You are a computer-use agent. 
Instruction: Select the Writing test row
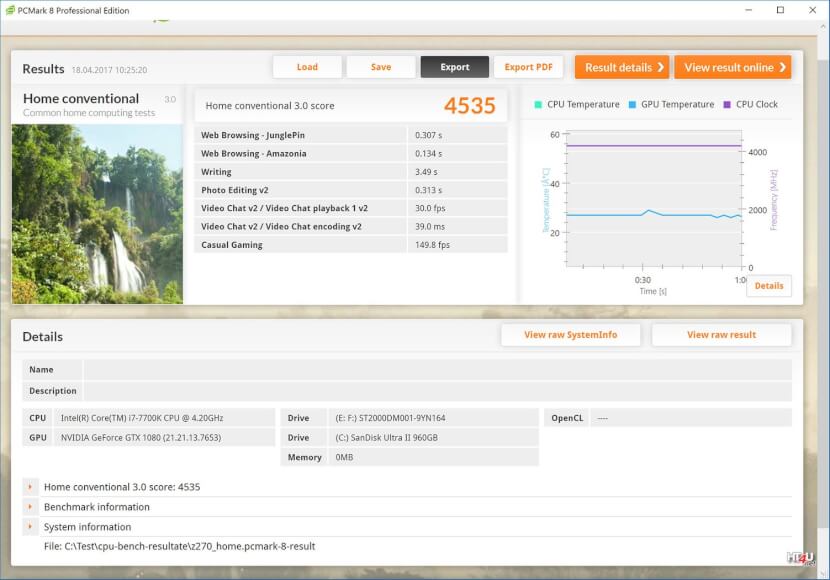(351, 172)
